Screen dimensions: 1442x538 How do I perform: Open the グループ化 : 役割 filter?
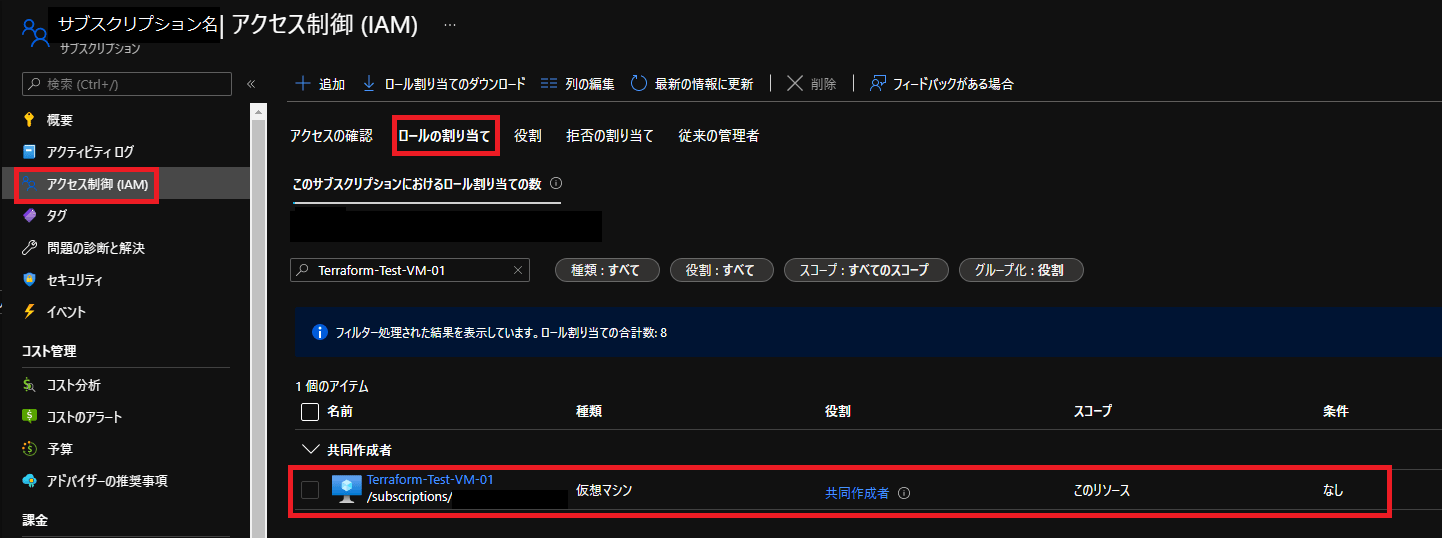point(1021,270)
